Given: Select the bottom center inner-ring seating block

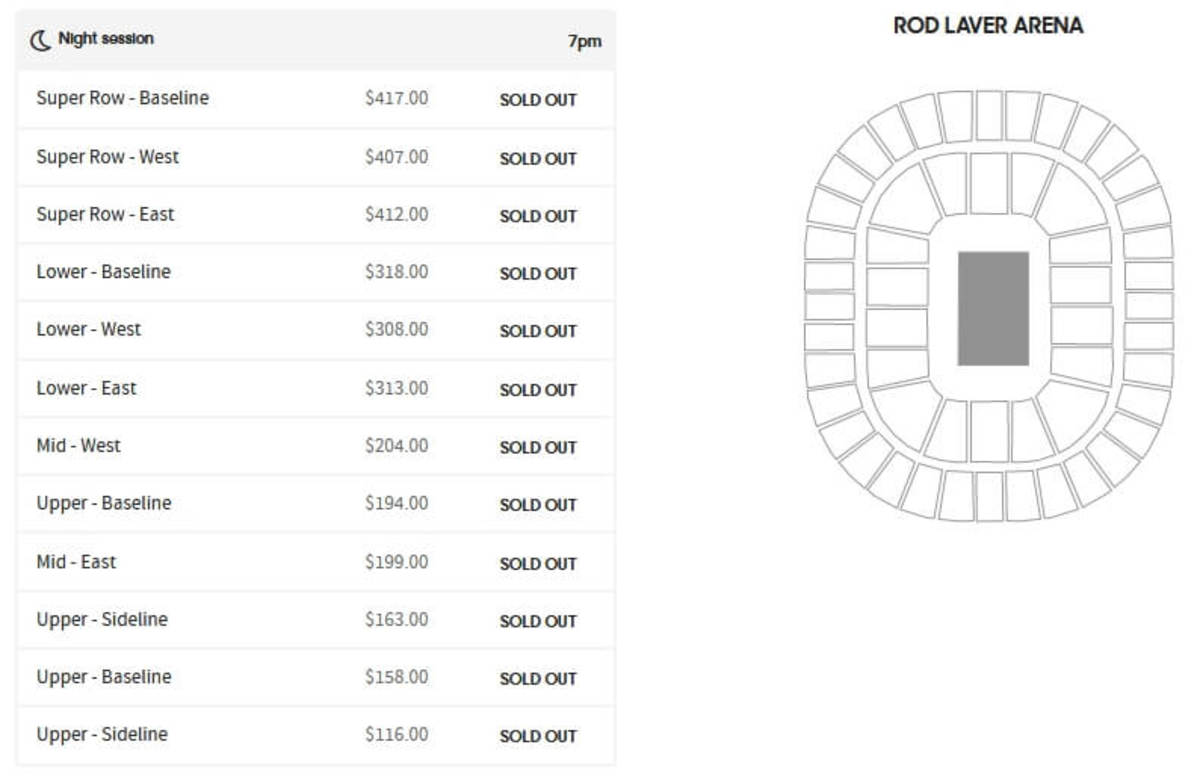Looking at the screenshot, I should point(989,431).
